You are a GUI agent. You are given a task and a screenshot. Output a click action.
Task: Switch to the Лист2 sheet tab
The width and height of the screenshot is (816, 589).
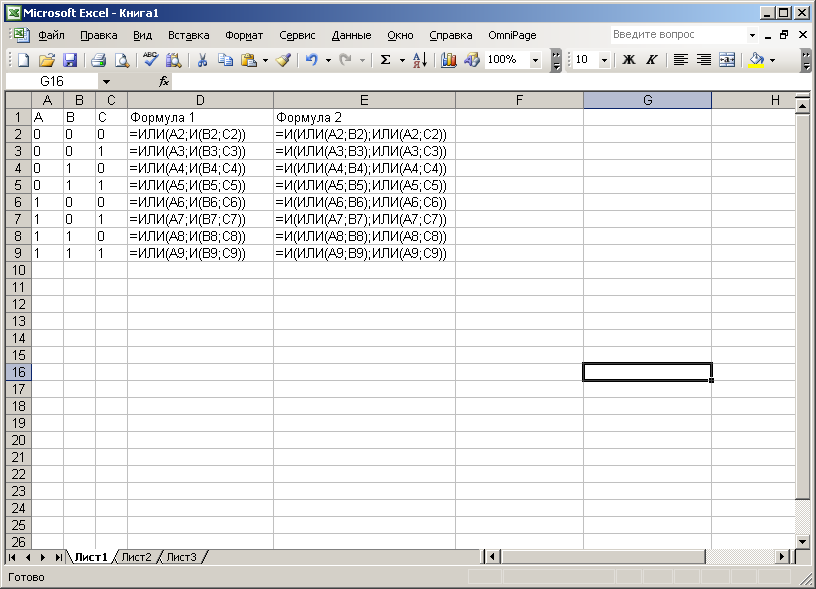coord(136,557)
